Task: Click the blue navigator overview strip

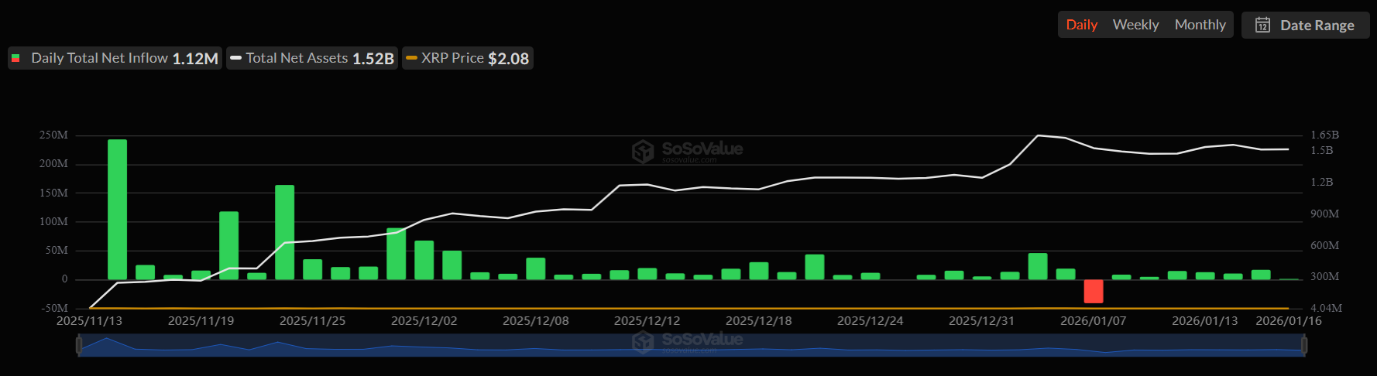Action: tap(691, 345)
